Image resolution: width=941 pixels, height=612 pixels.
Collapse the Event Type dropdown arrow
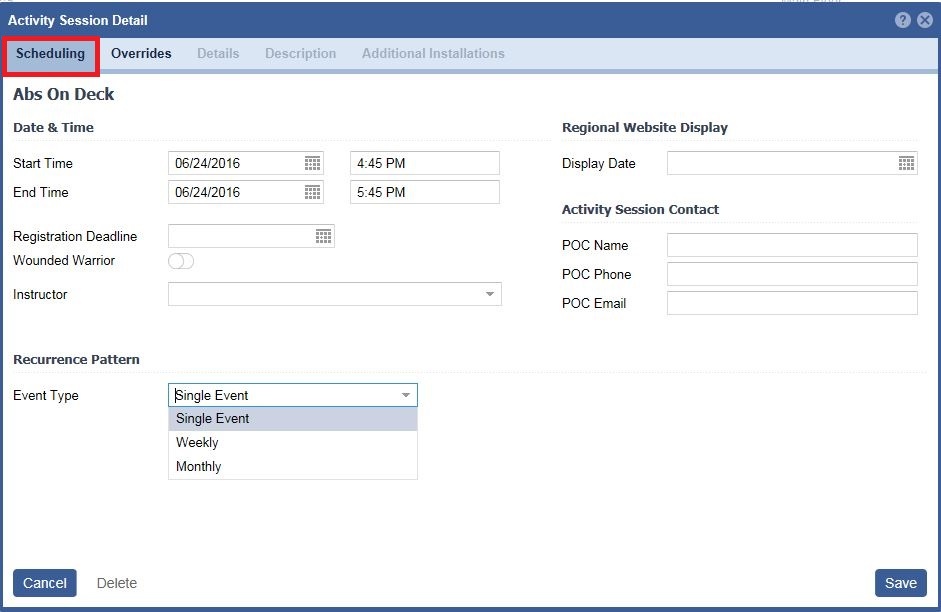406,395
